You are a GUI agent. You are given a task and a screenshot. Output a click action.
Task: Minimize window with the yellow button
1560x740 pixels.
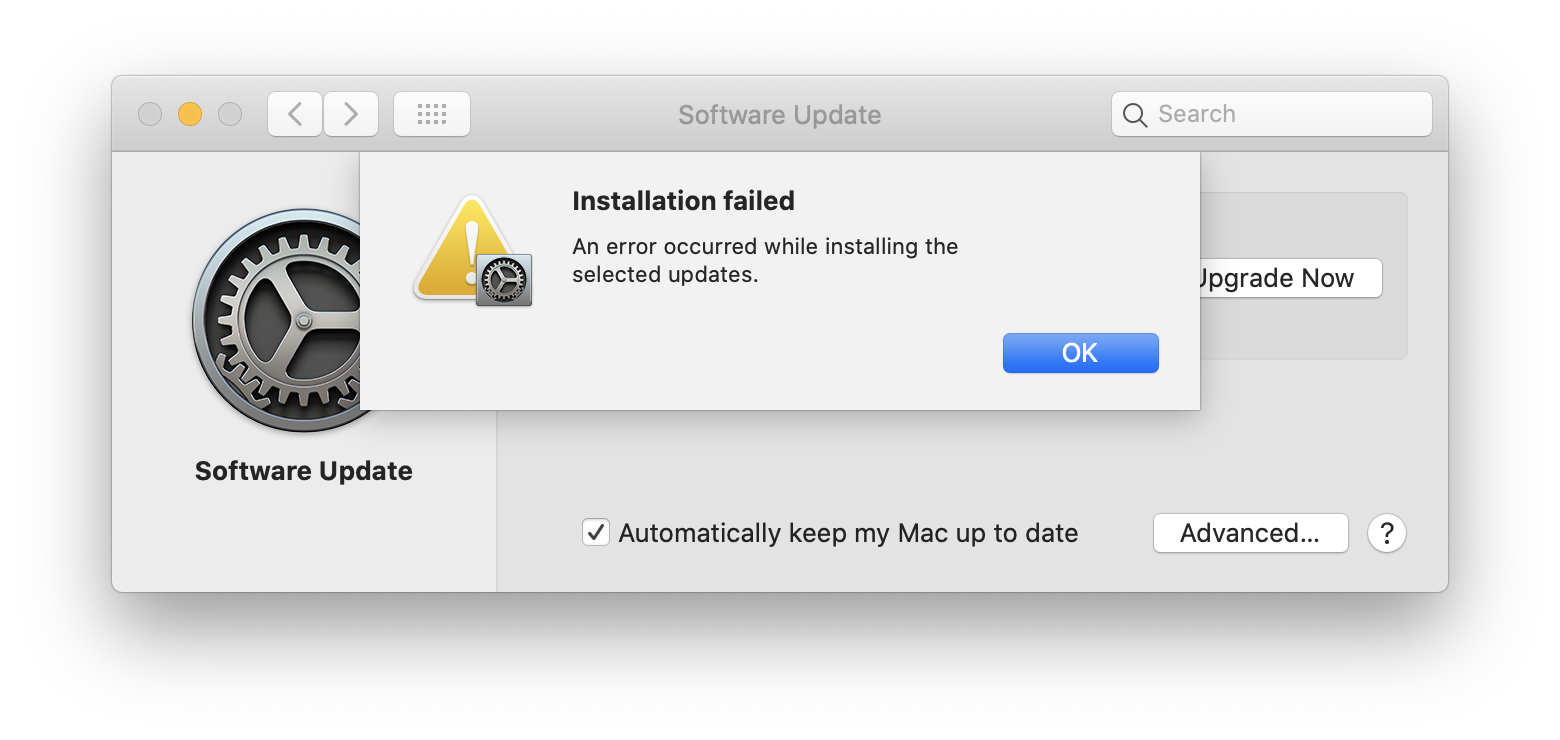190,114
